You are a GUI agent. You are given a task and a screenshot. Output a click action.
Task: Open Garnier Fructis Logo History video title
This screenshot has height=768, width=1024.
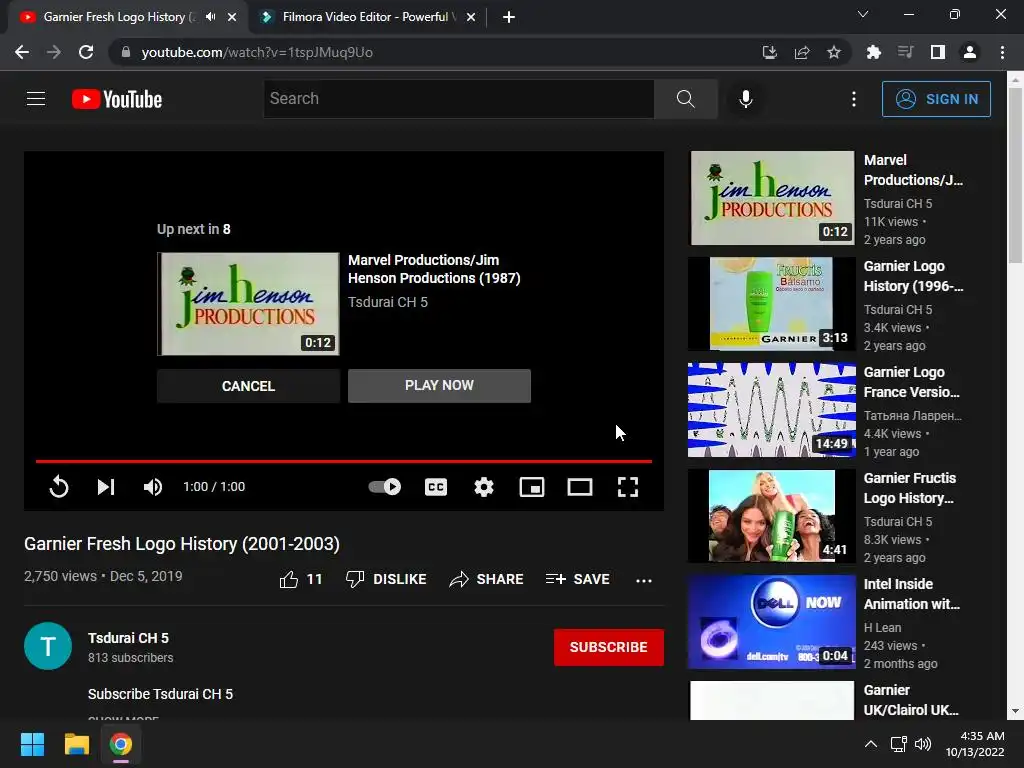[910, 488]
